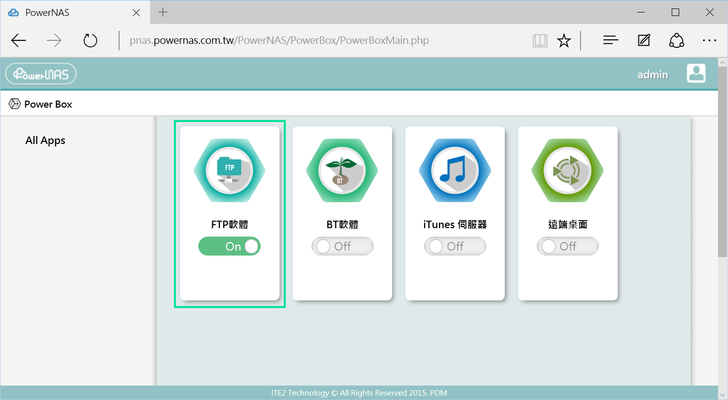Screen dimensions: 728x400
Task: Open the admin user profile icon
Action: click(696, 74)
